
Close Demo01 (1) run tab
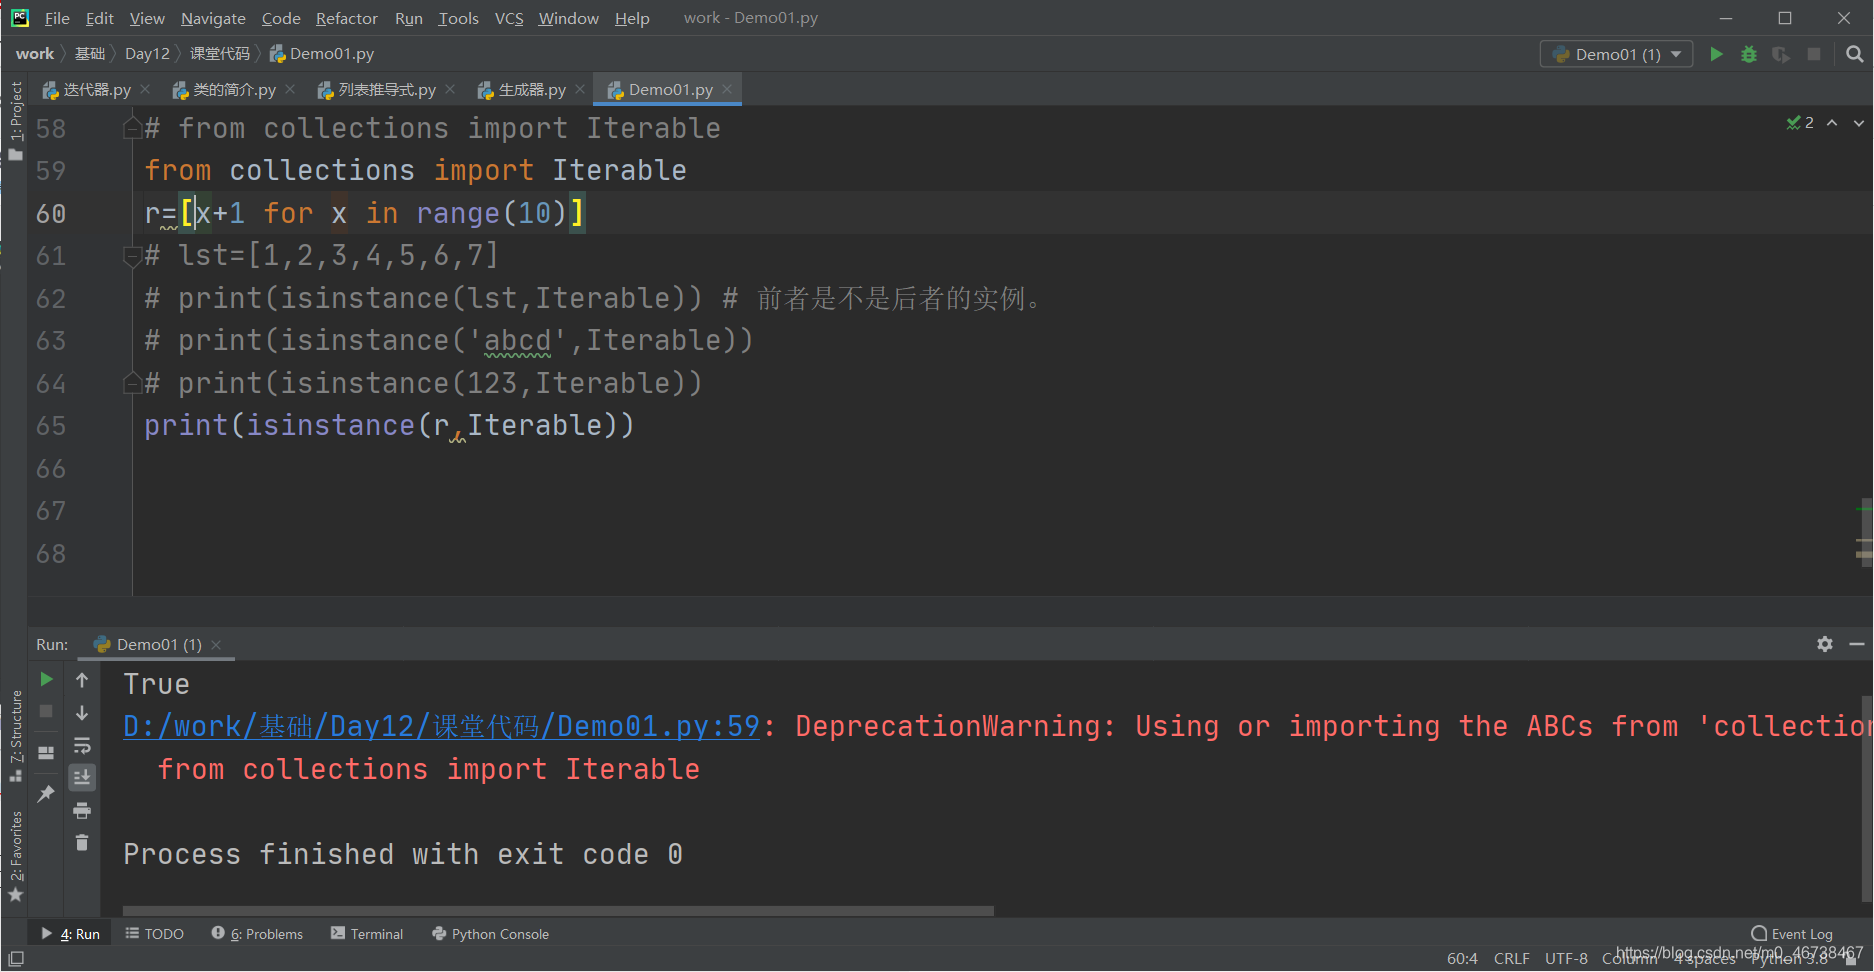tap(216, 645)
